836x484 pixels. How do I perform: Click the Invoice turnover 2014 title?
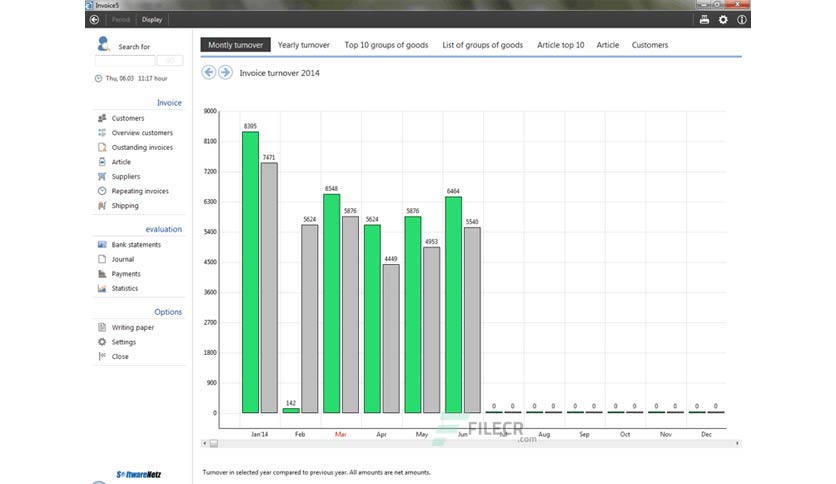coord(279,73)
